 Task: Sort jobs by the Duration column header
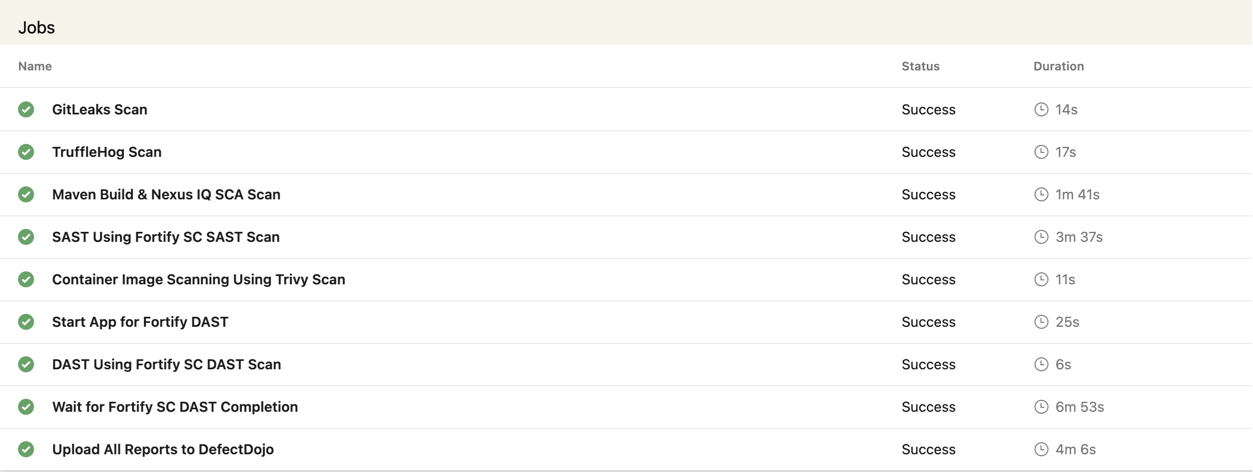(x=1058, y=66)
